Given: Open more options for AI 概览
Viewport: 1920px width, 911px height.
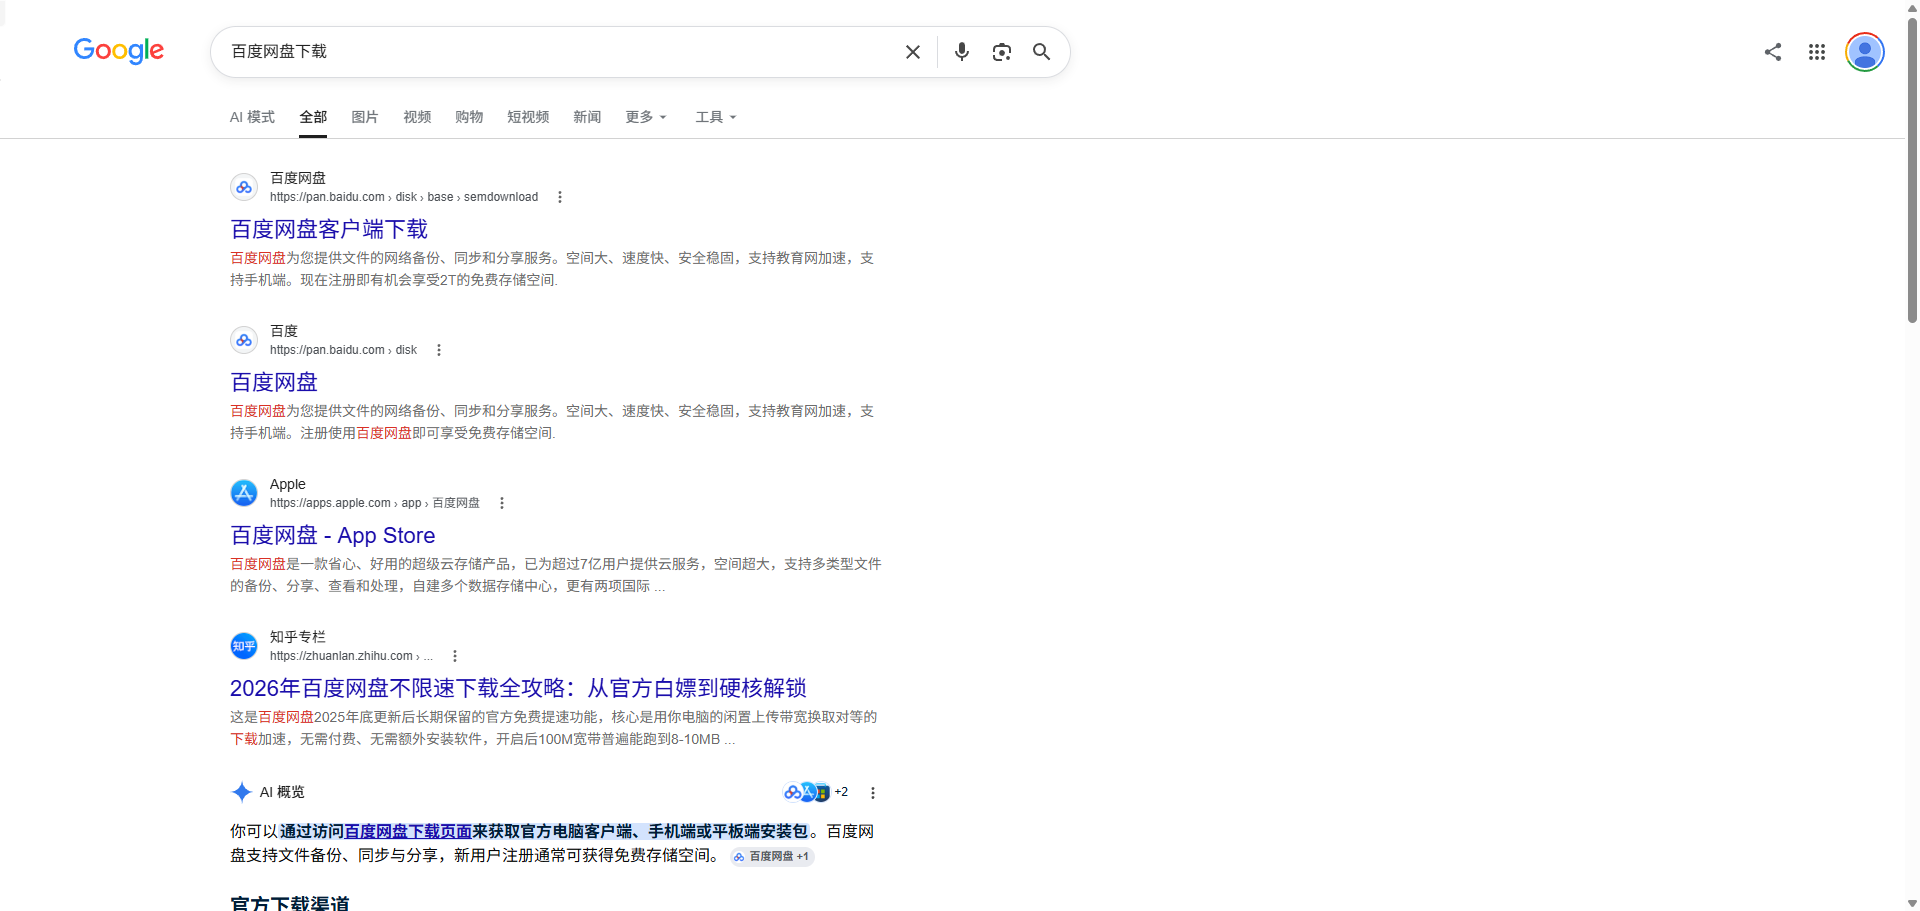Looking at the screenshot, I should tap(873, 793).
